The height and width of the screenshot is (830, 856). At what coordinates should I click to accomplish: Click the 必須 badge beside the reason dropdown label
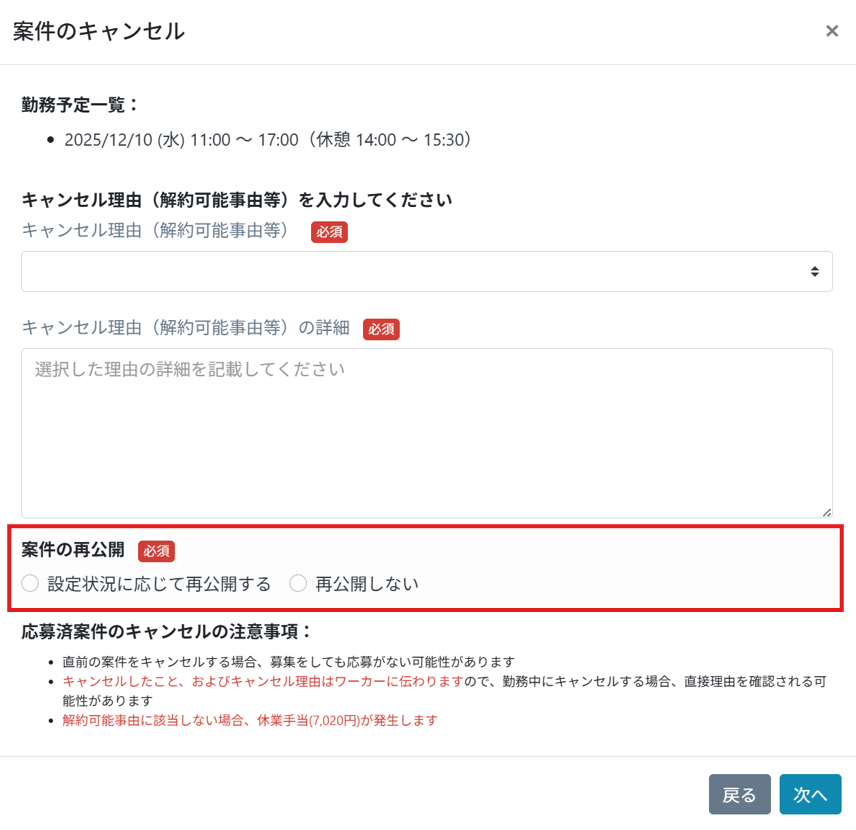click(329, 231)
